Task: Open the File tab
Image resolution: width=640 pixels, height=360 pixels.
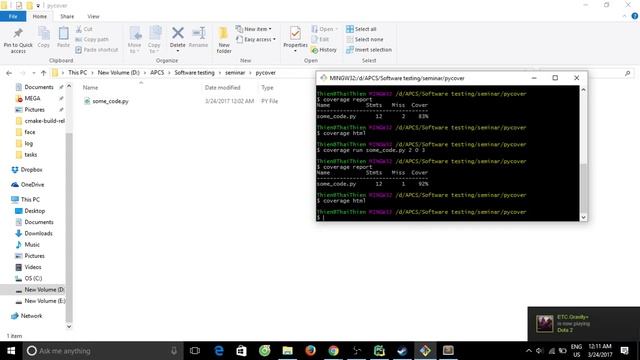Action: click(x=13, y=16)
